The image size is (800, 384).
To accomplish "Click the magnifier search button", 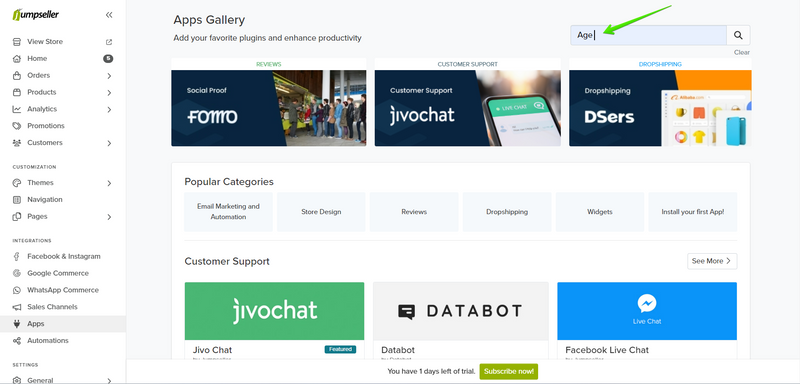I will [x=738, y=35].
